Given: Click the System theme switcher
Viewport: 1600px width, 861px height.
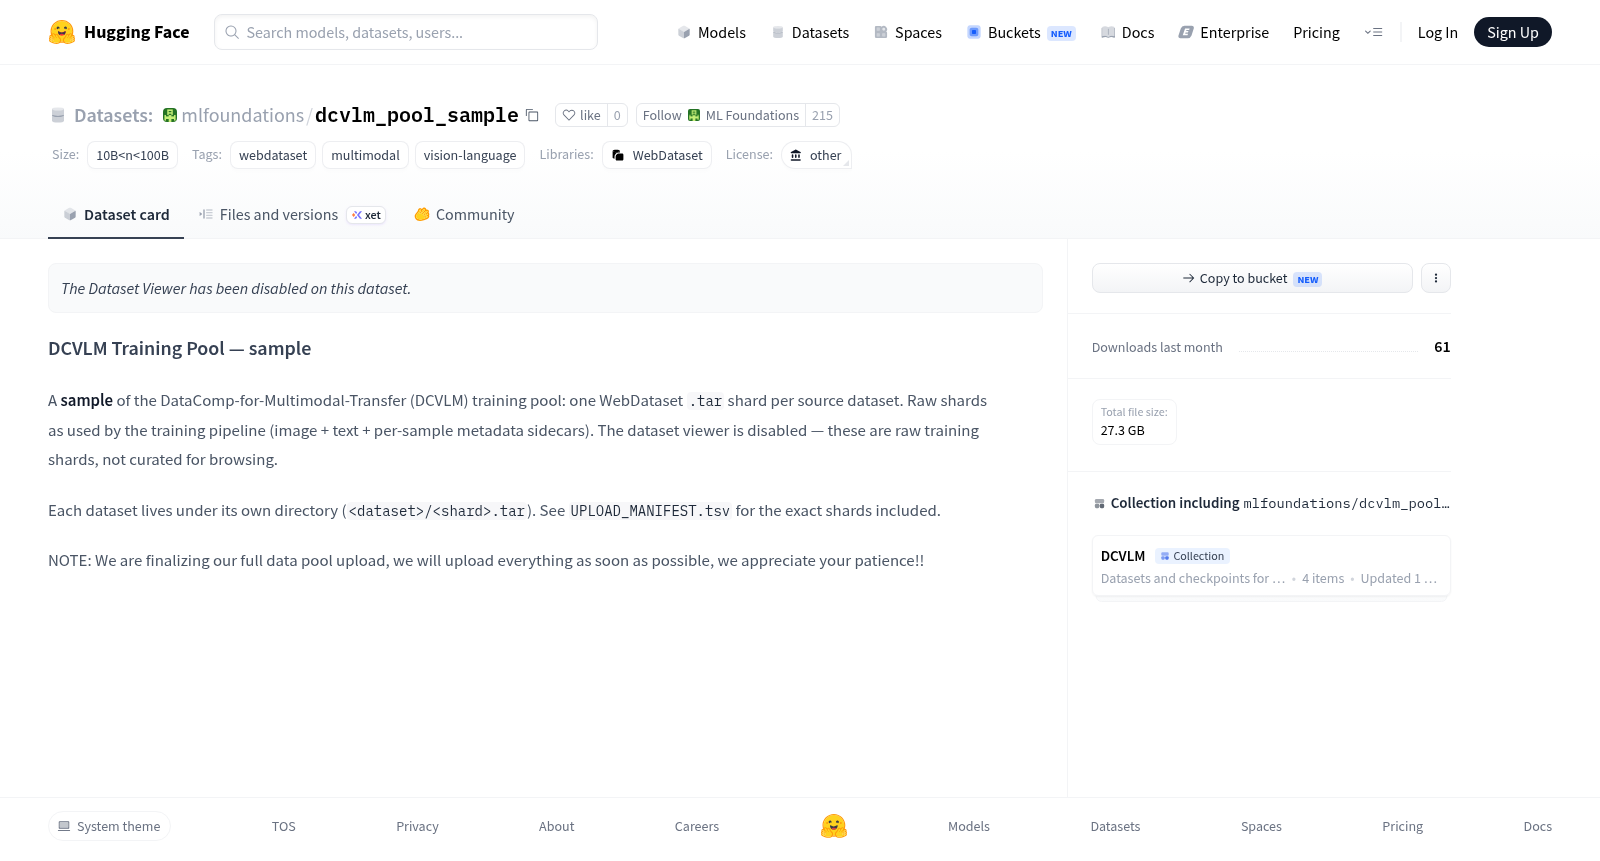Looking at the screenshot, I should click(109, 826).
